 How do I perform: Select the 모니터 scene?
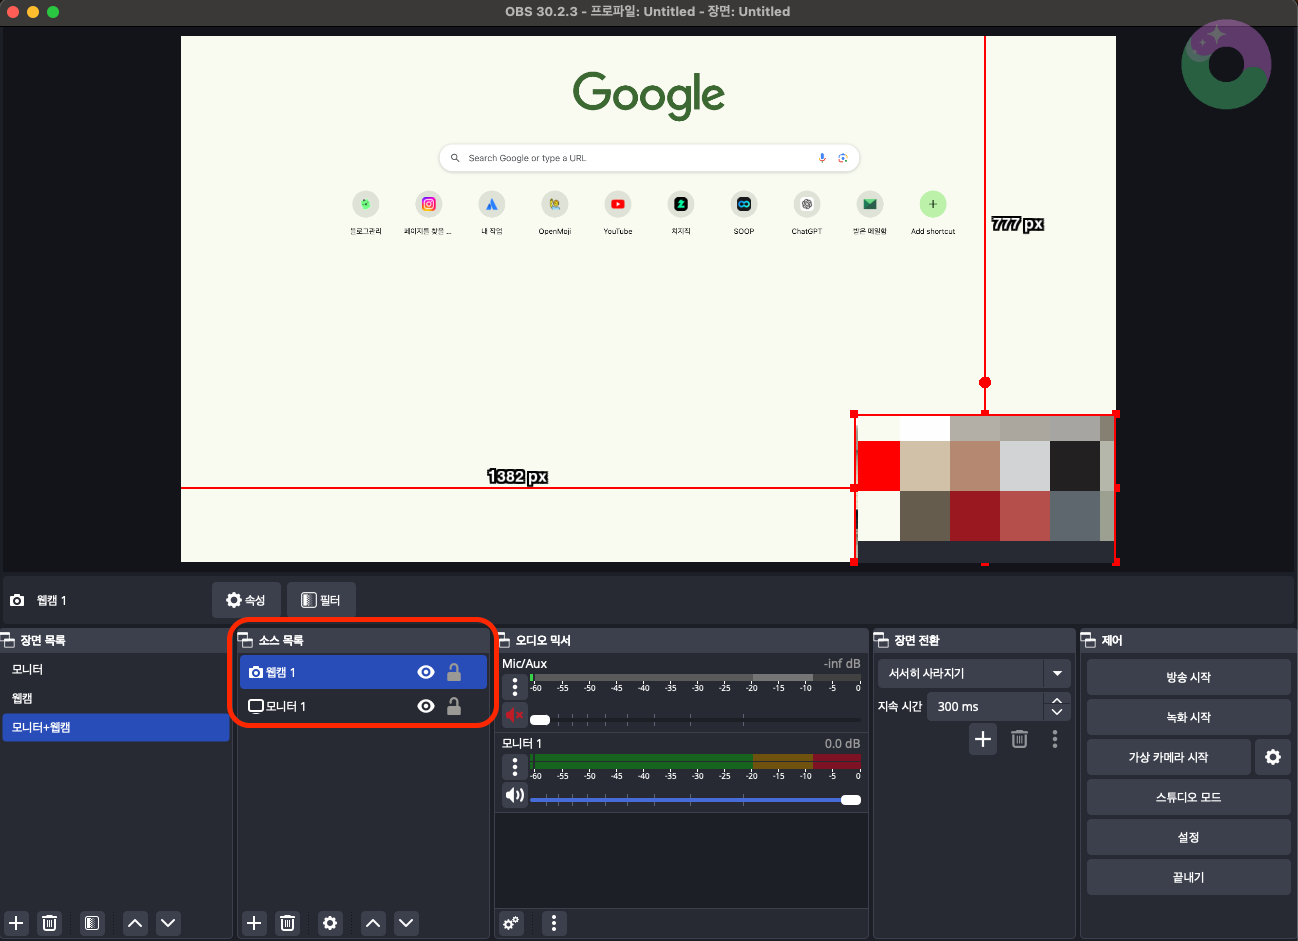click(x=115, y=669)
